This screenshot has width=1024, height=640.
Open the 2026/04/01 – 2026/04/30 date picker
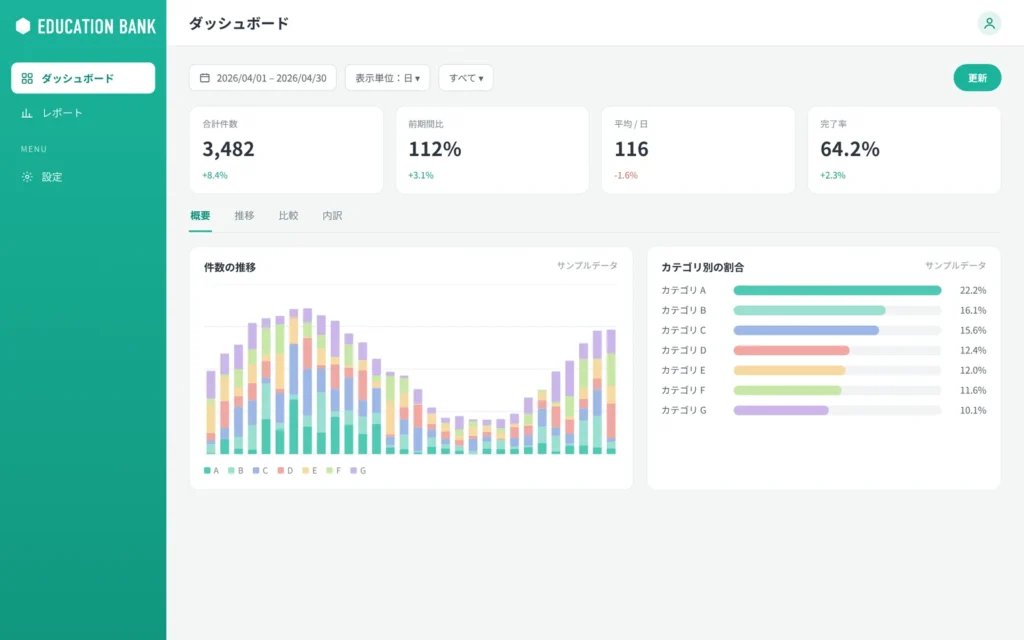263,78
